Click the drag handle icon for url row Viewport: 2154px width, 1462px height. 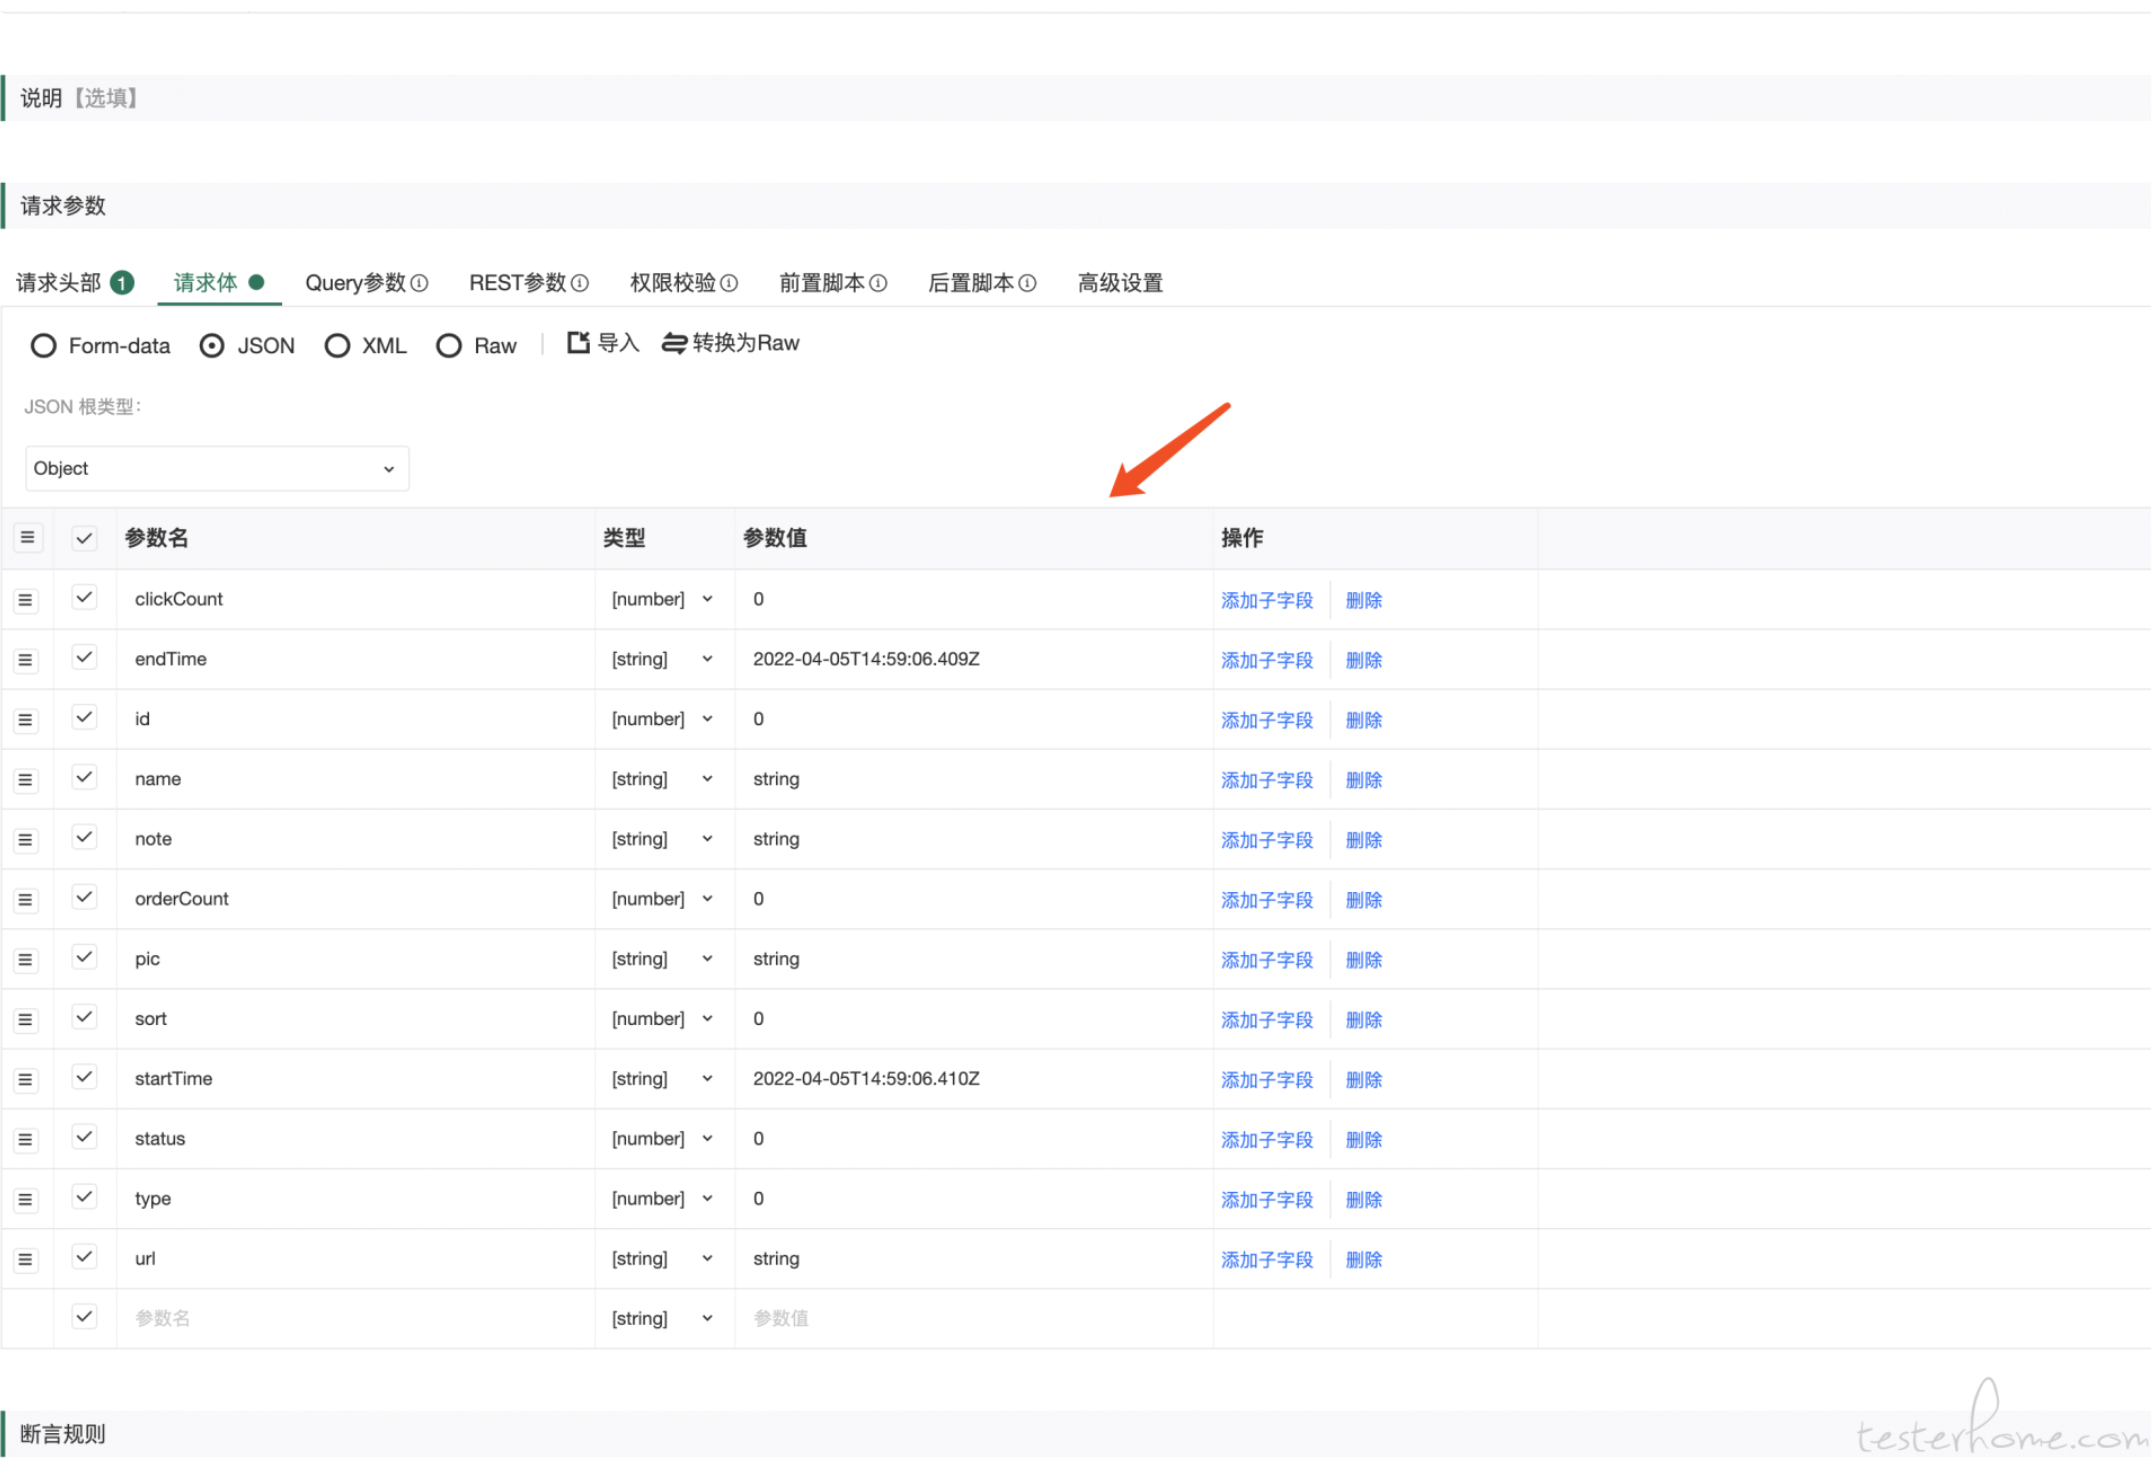(x=26, y=1260)
